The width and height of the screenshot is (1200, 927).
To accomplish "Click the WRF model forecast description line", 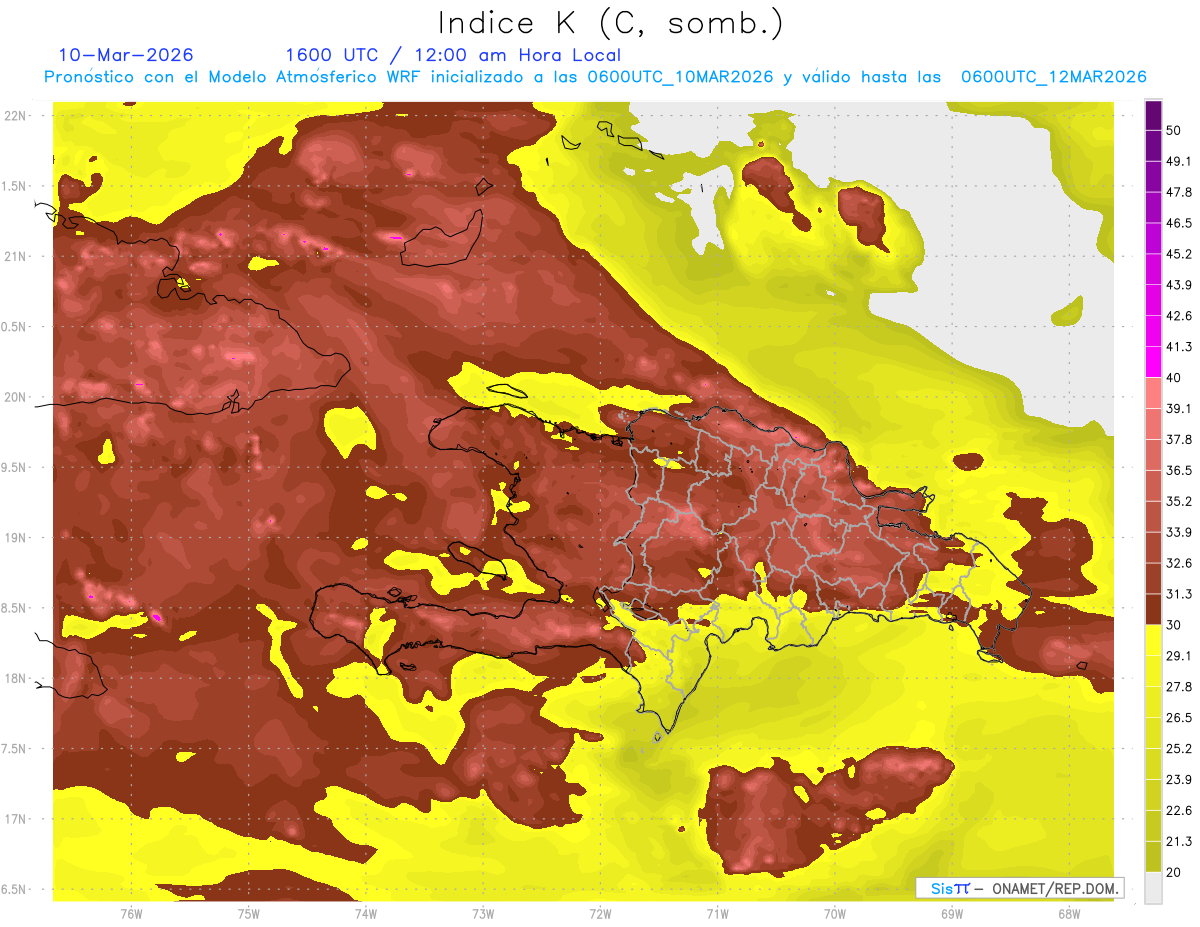I will 595,77.
